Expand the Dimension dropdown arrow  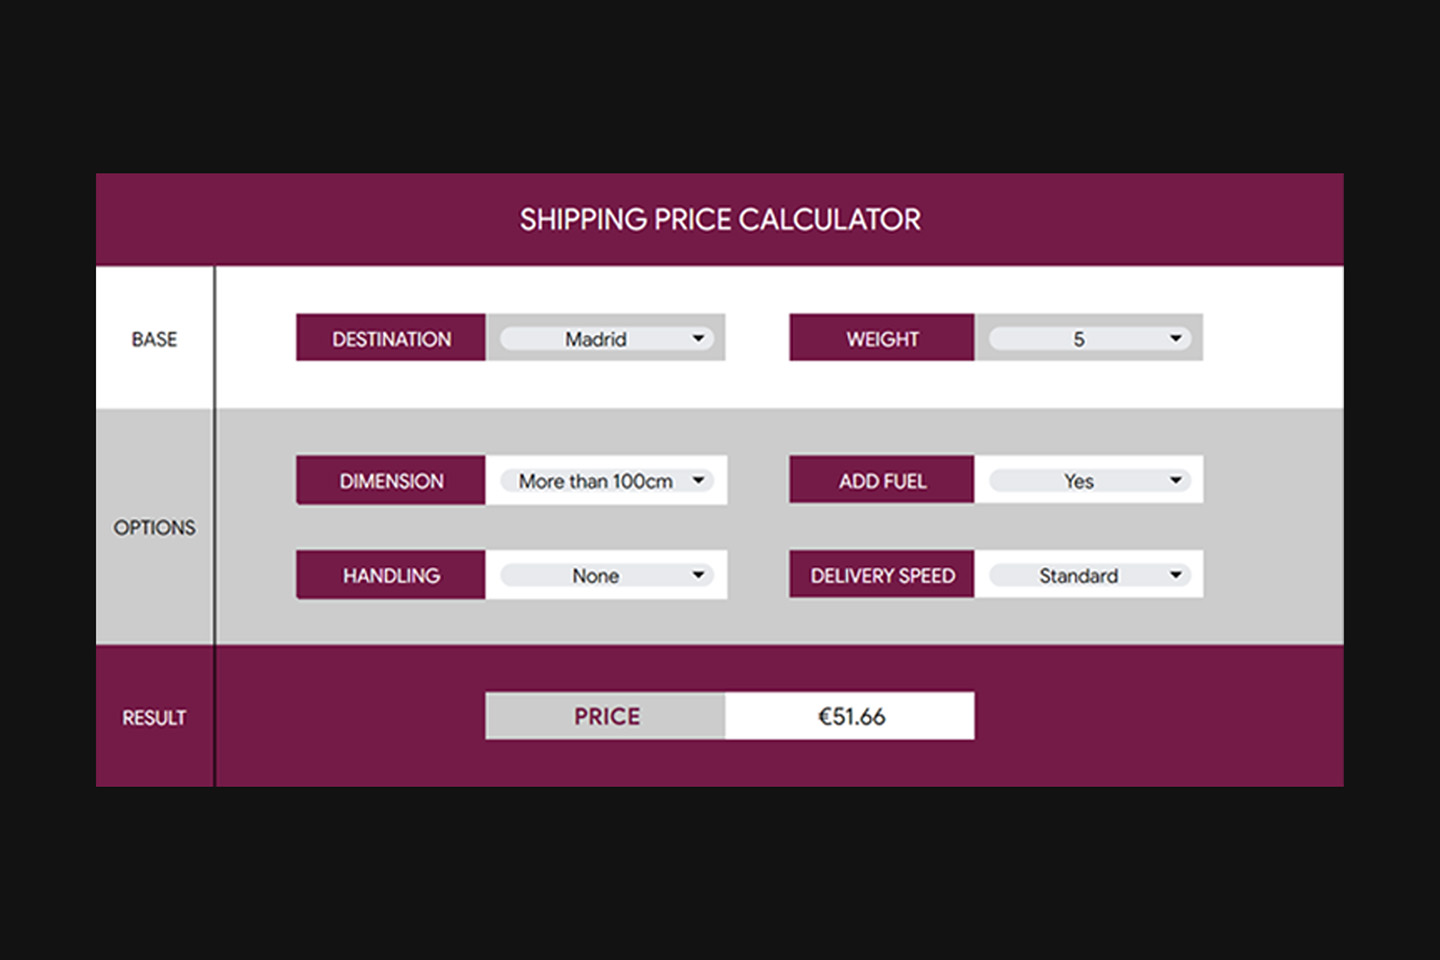coord(698,481)
